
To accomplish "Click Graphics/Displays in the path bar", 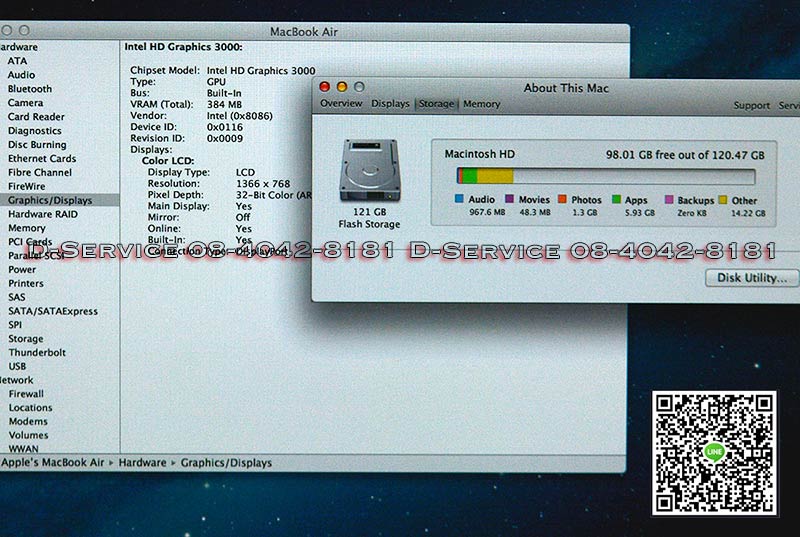I will tap(226, 463).
